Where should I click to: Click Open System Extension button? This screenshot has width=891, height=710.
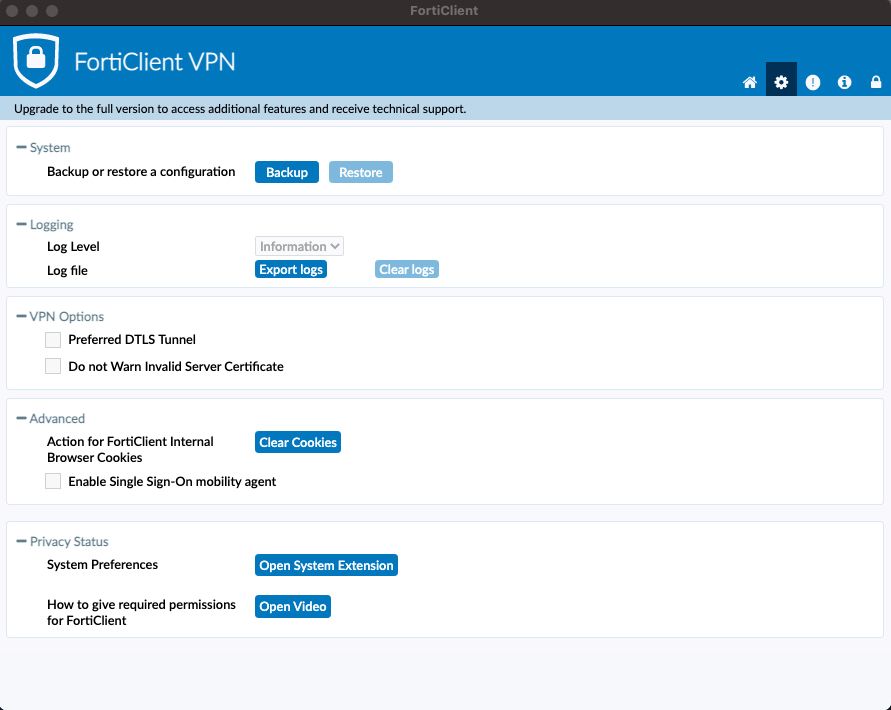pyautogui.click(x=326, y=565)
